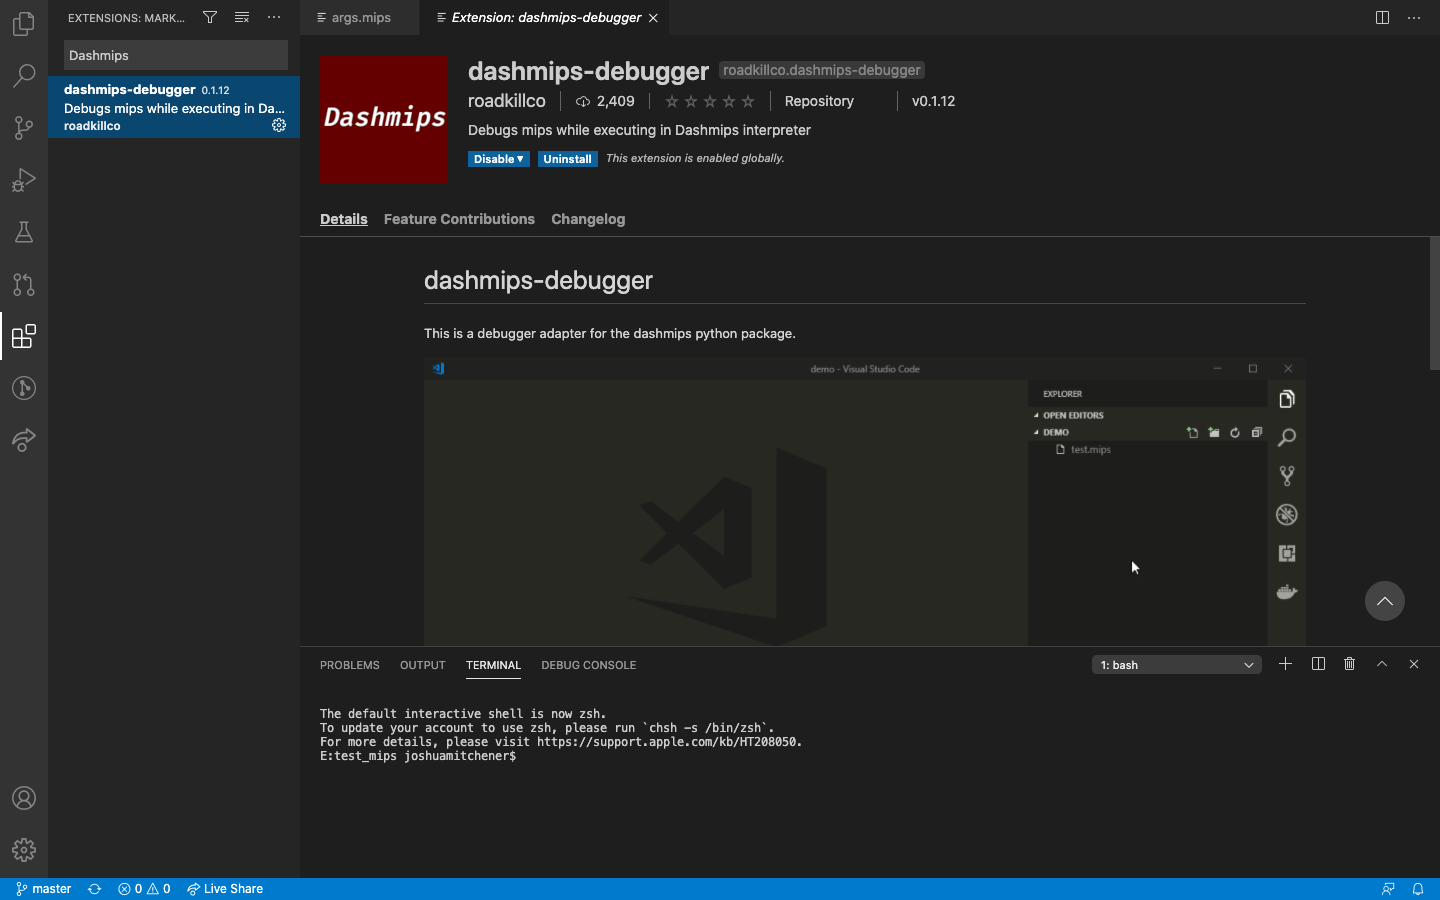Click the terminal prompt line
The height and width of the screenshot is (900, 1440).
pyautogui.click(x=418, y=756)
